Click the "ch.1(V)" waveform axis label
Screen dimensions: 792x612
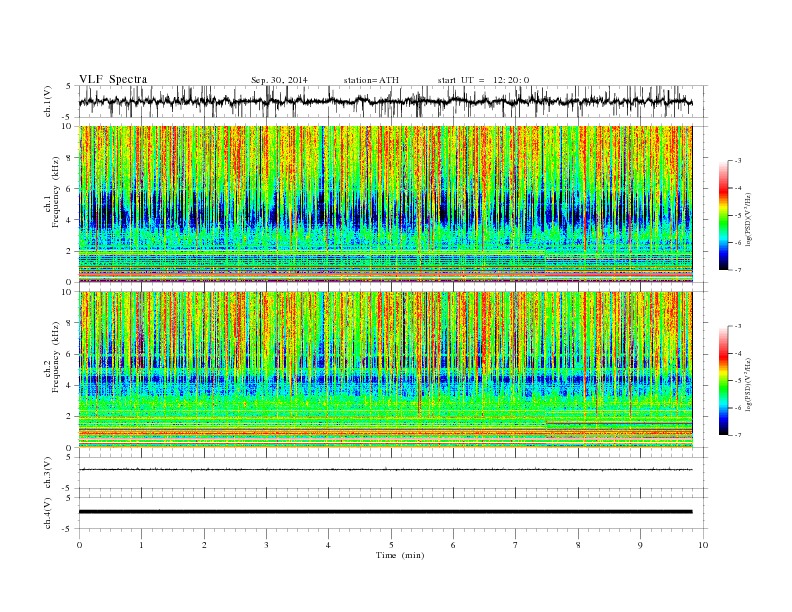pyautogui.click(x=48, y=101)
